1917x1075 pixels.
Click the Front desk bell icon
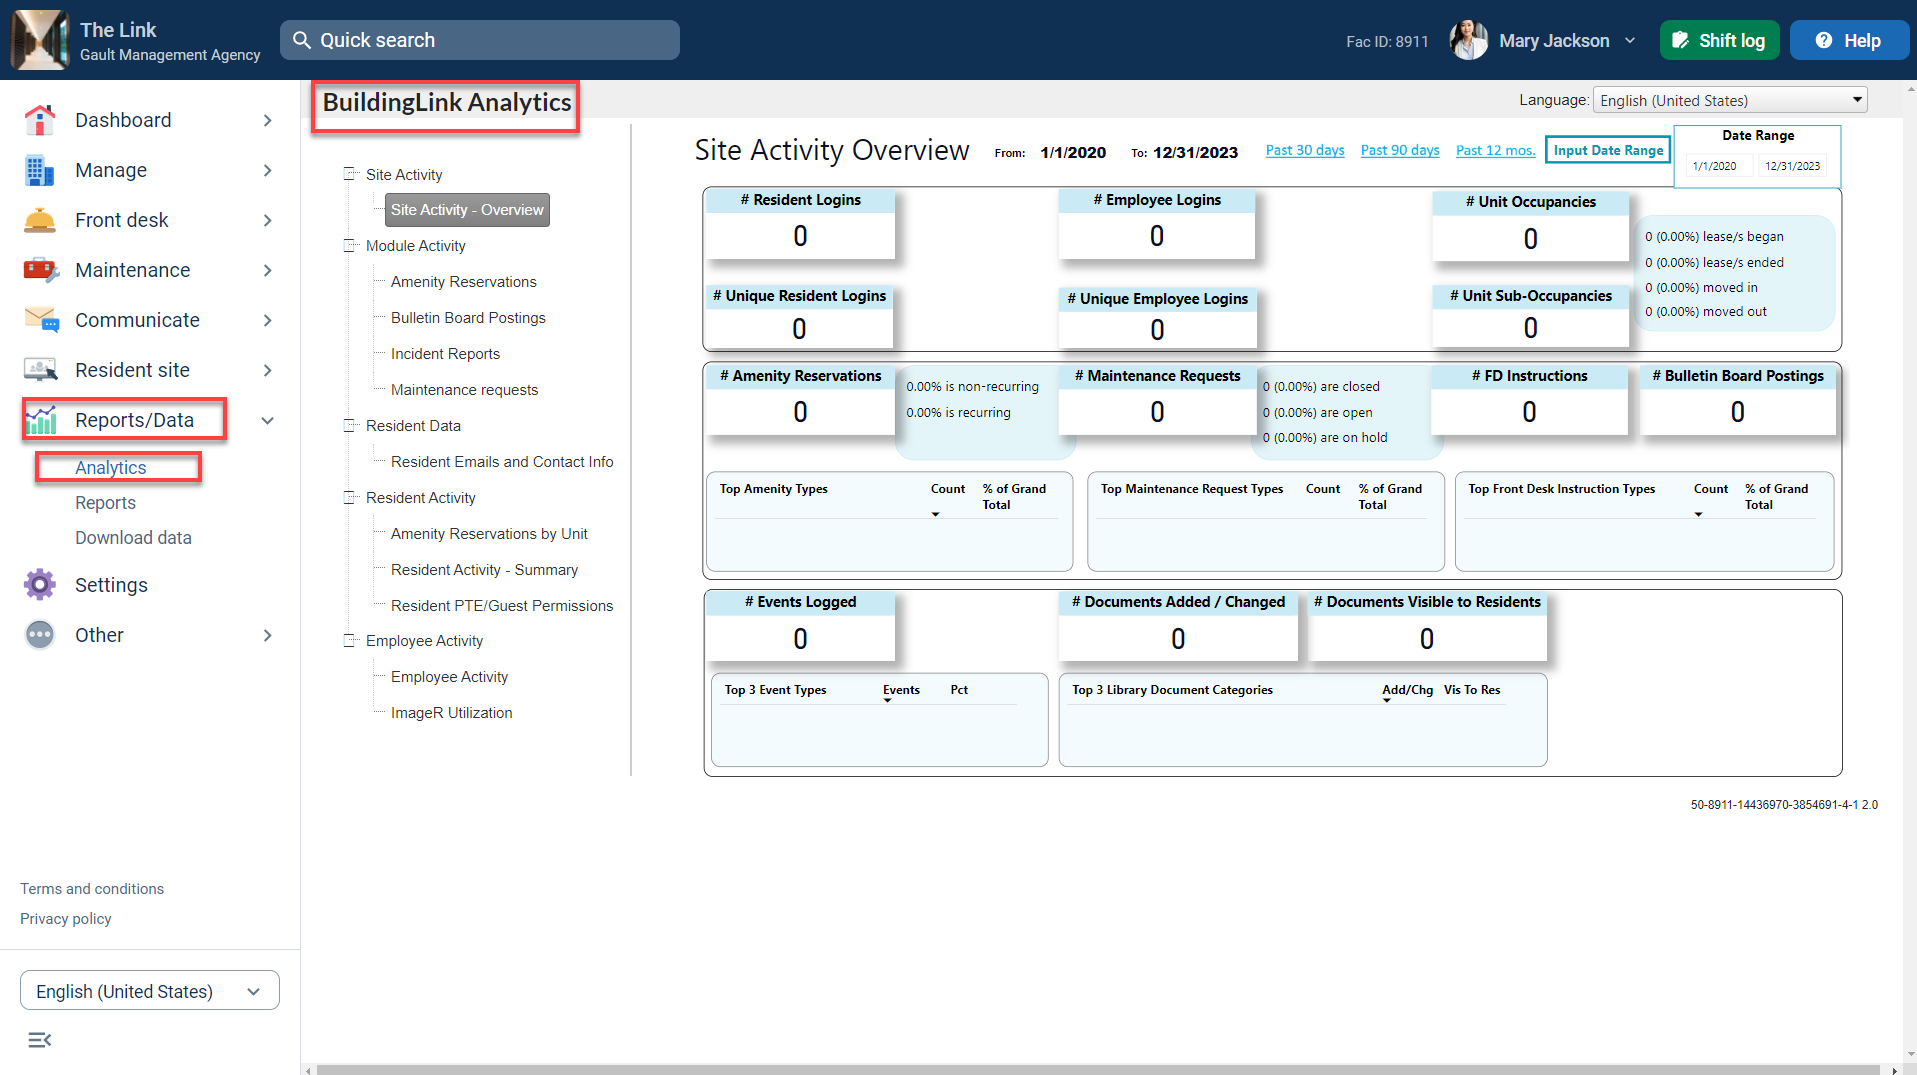(x=40, y=220)
